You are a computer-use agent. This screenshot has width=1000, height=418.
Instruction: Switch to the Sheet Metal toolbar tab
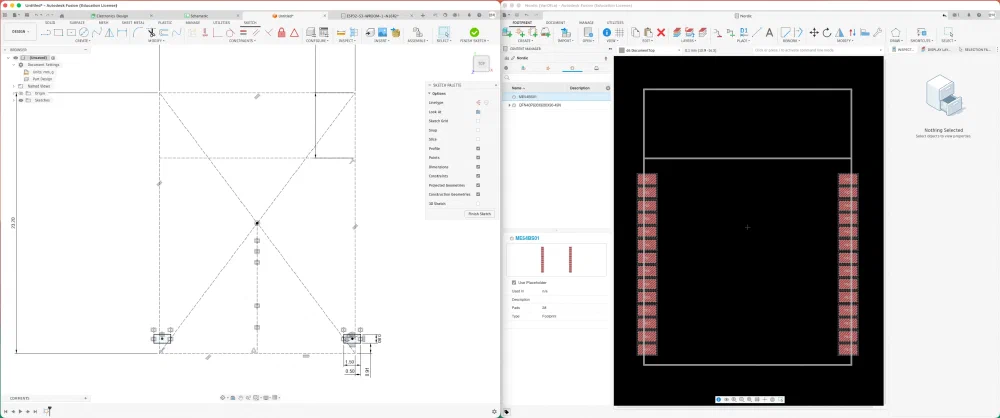(131, 22)
